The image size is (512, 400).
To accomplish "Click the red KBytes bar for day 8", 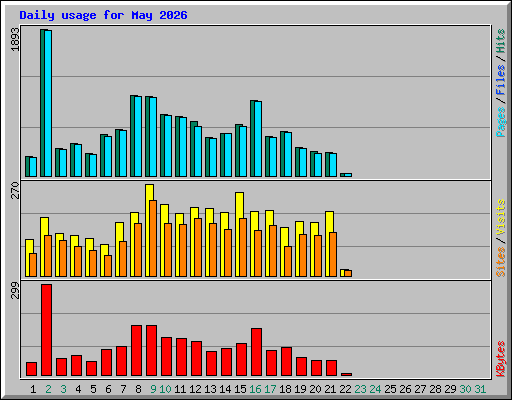I will (136, 351).
